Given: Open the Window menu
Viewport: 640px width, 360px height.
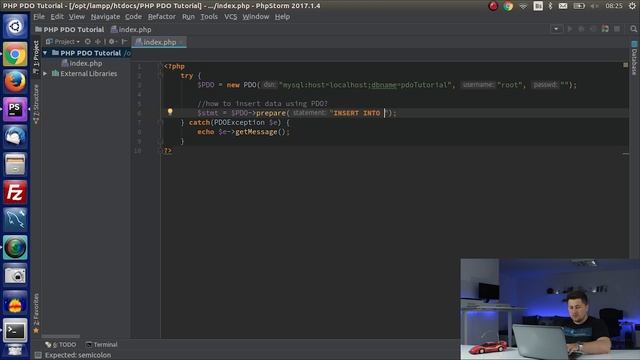Looking at the screenshot, I should 256,17.
